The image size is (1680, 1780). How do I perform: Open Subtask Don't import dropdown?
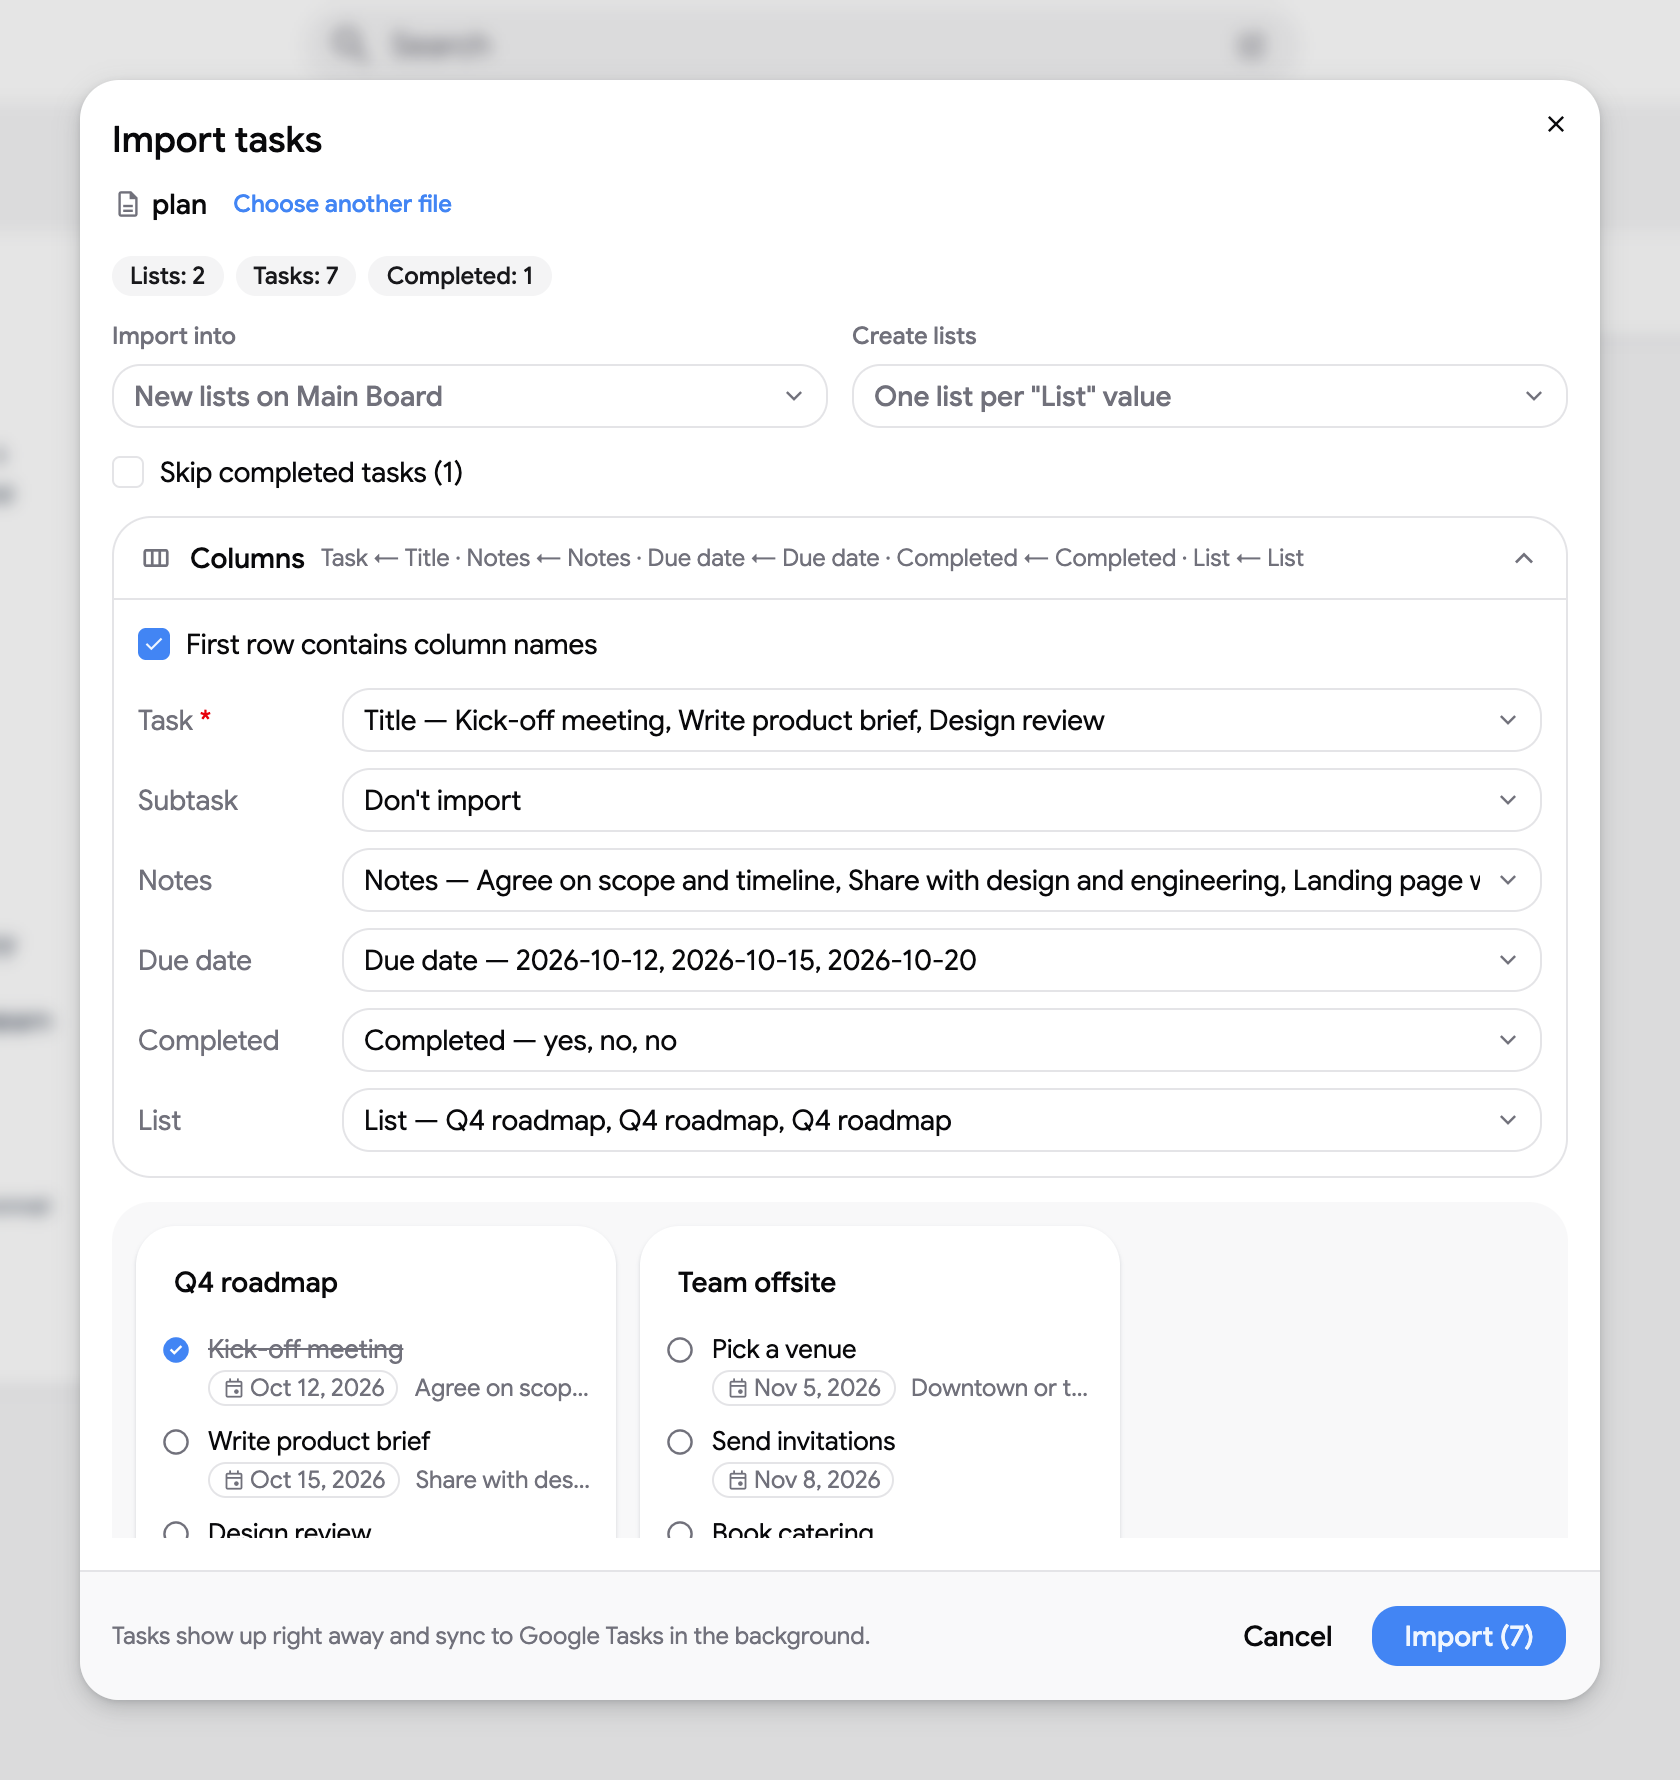(941, 800)
